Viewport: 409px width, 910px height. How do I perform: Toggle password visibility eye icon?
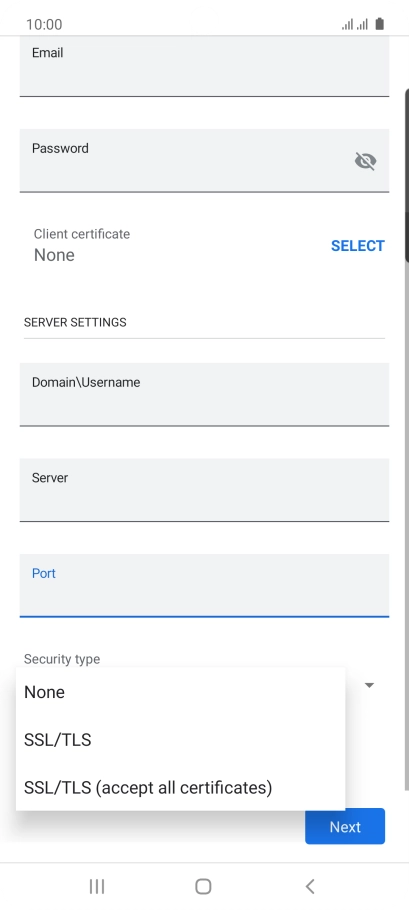coord(365,161)
